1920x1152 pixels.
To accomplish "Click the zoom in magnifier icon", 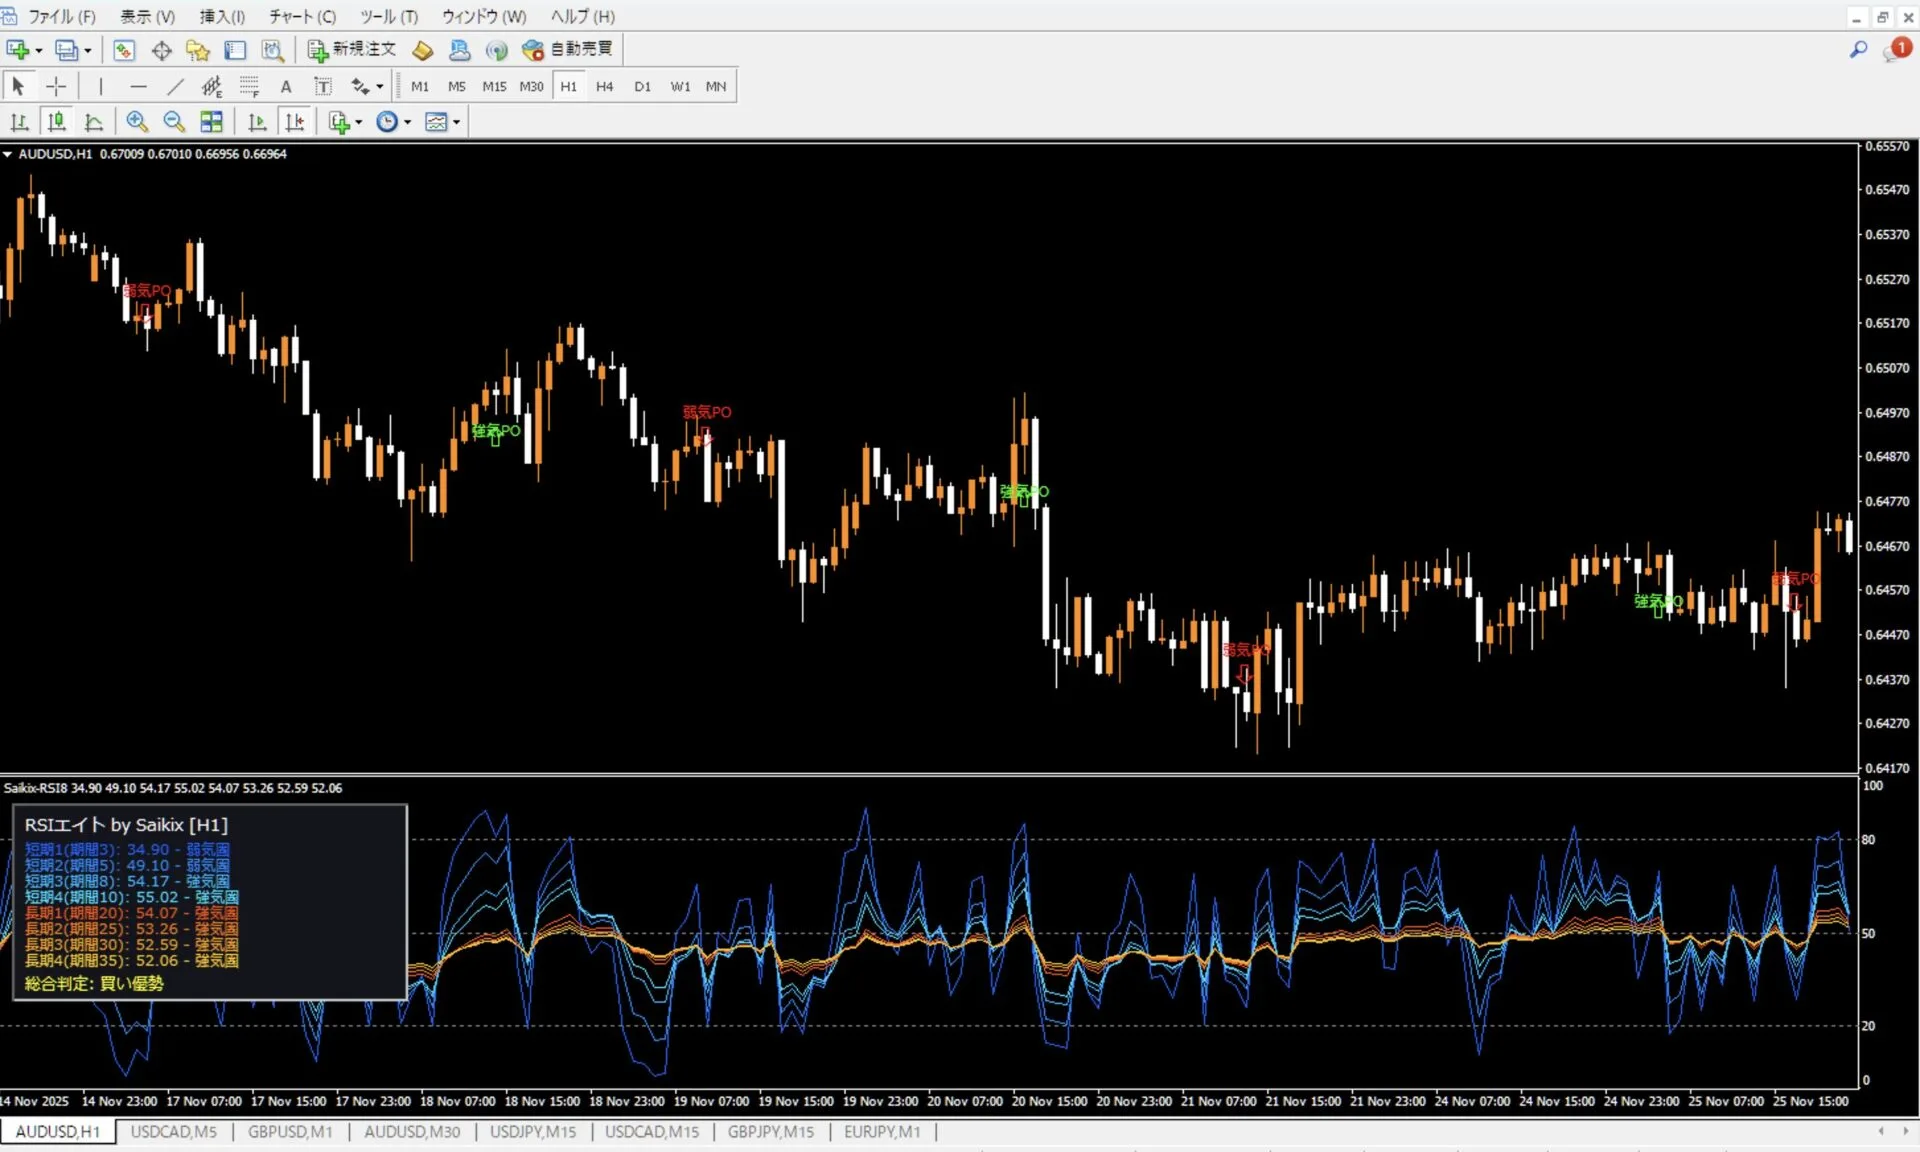I will point(137,122).
